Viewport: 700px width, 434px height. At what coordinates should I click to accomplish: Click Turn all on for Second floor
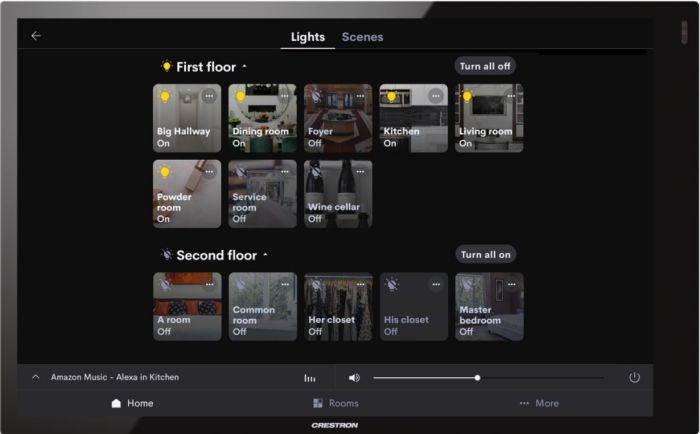(x=486, y=255)
